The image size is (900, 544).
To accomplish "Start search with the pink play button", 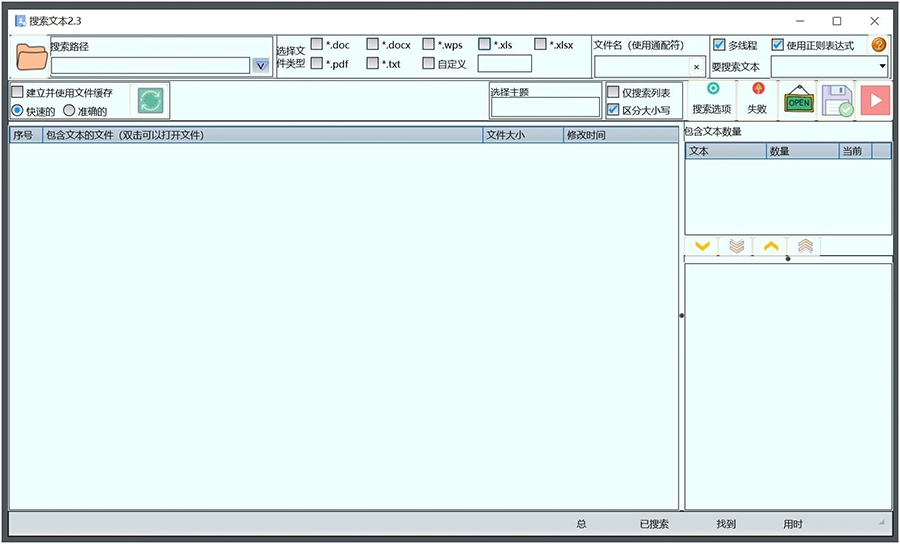I will [875, 101].
